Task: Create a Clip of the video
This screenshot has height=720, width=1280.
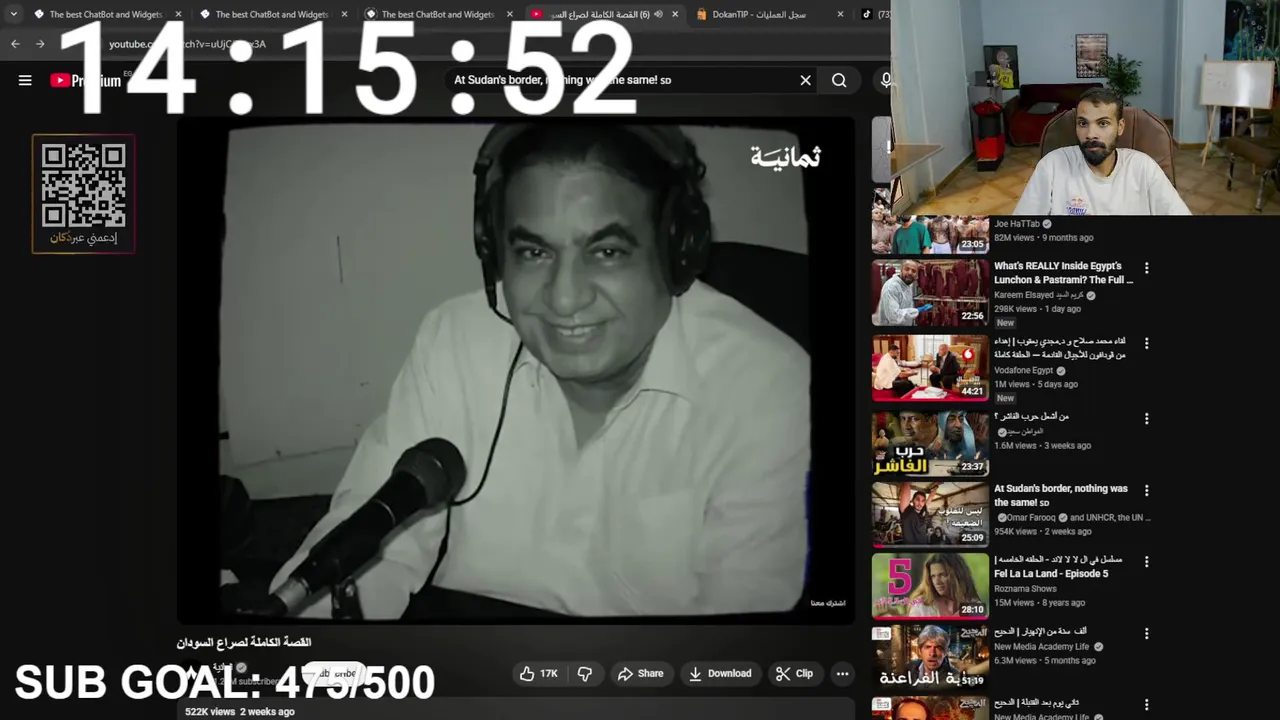Action: point(794,674)
